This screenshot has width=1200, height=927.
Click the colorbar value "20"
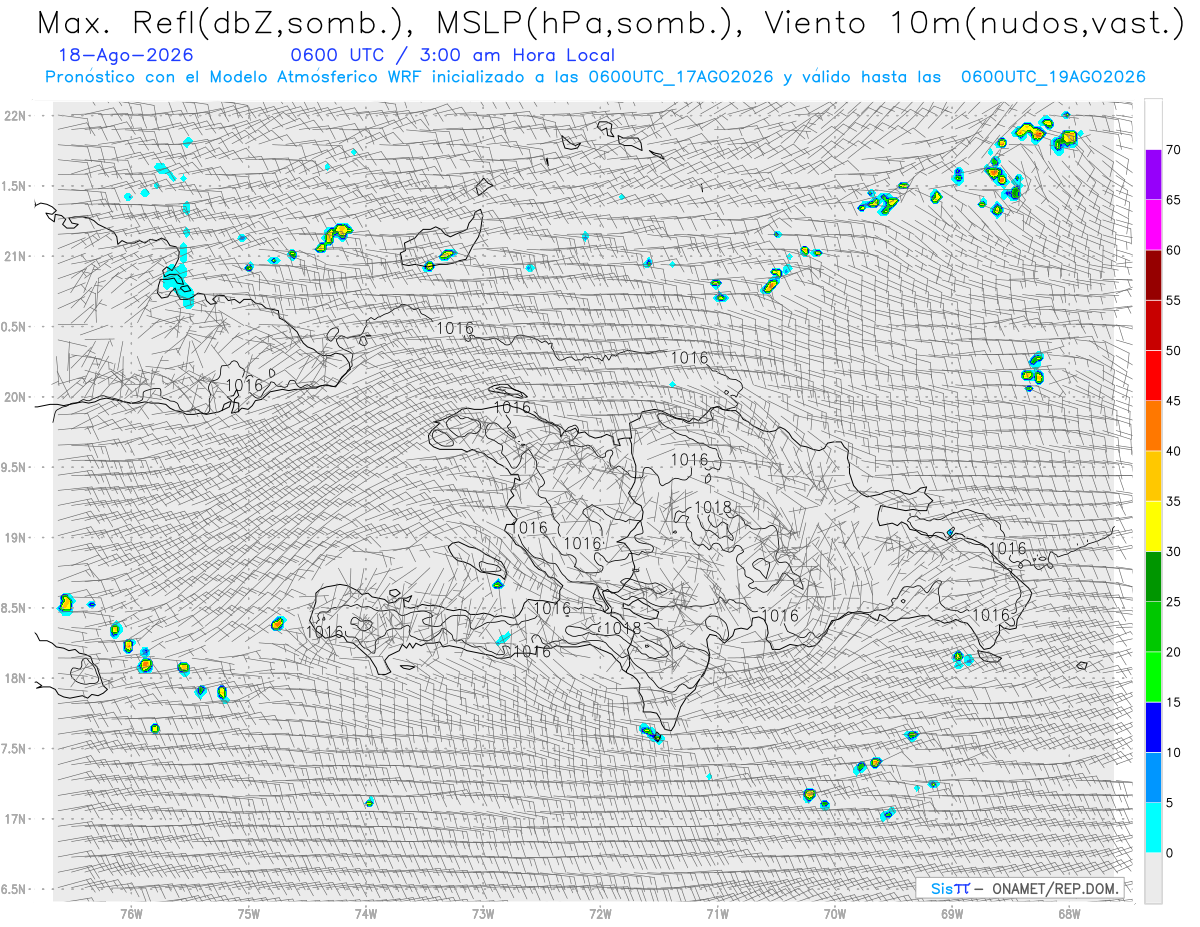[1173, 652]
